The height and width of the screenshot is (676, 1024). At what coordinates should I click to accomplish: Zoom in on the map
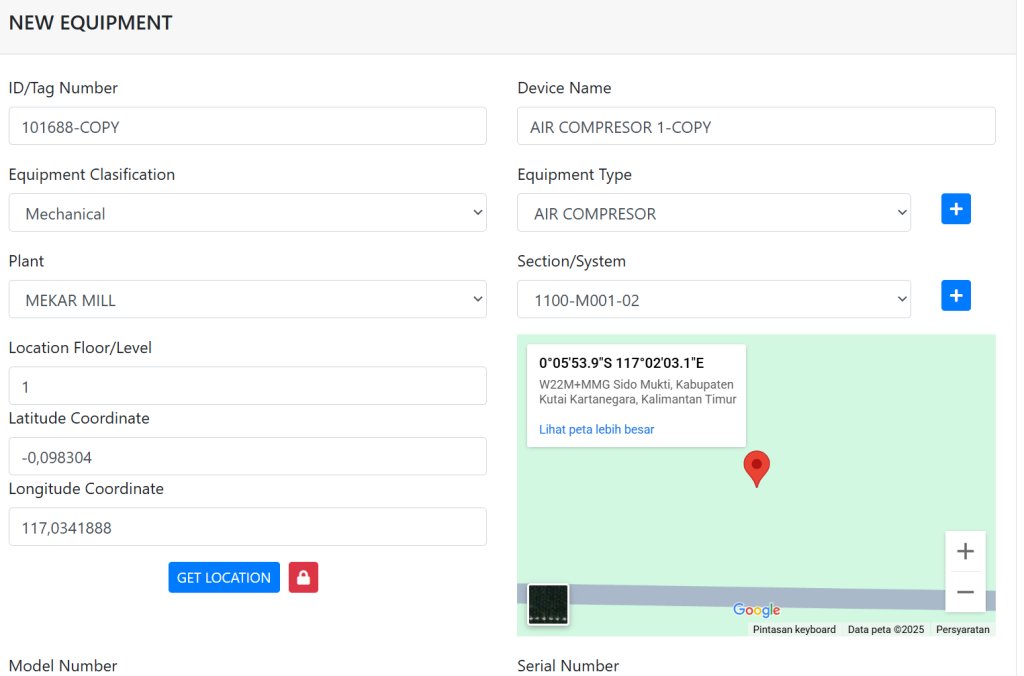(965, 552)
